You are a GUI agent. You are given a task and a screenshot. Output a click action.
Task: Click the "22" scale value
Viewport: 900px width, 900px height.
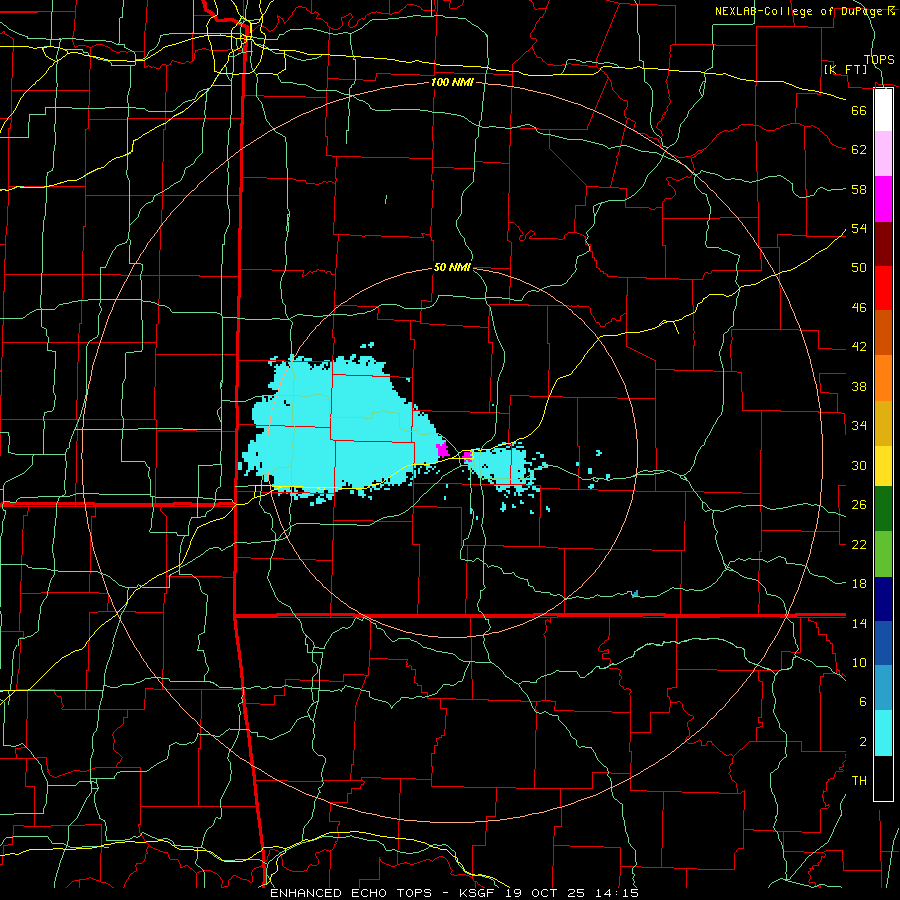[x=859, y=544]
